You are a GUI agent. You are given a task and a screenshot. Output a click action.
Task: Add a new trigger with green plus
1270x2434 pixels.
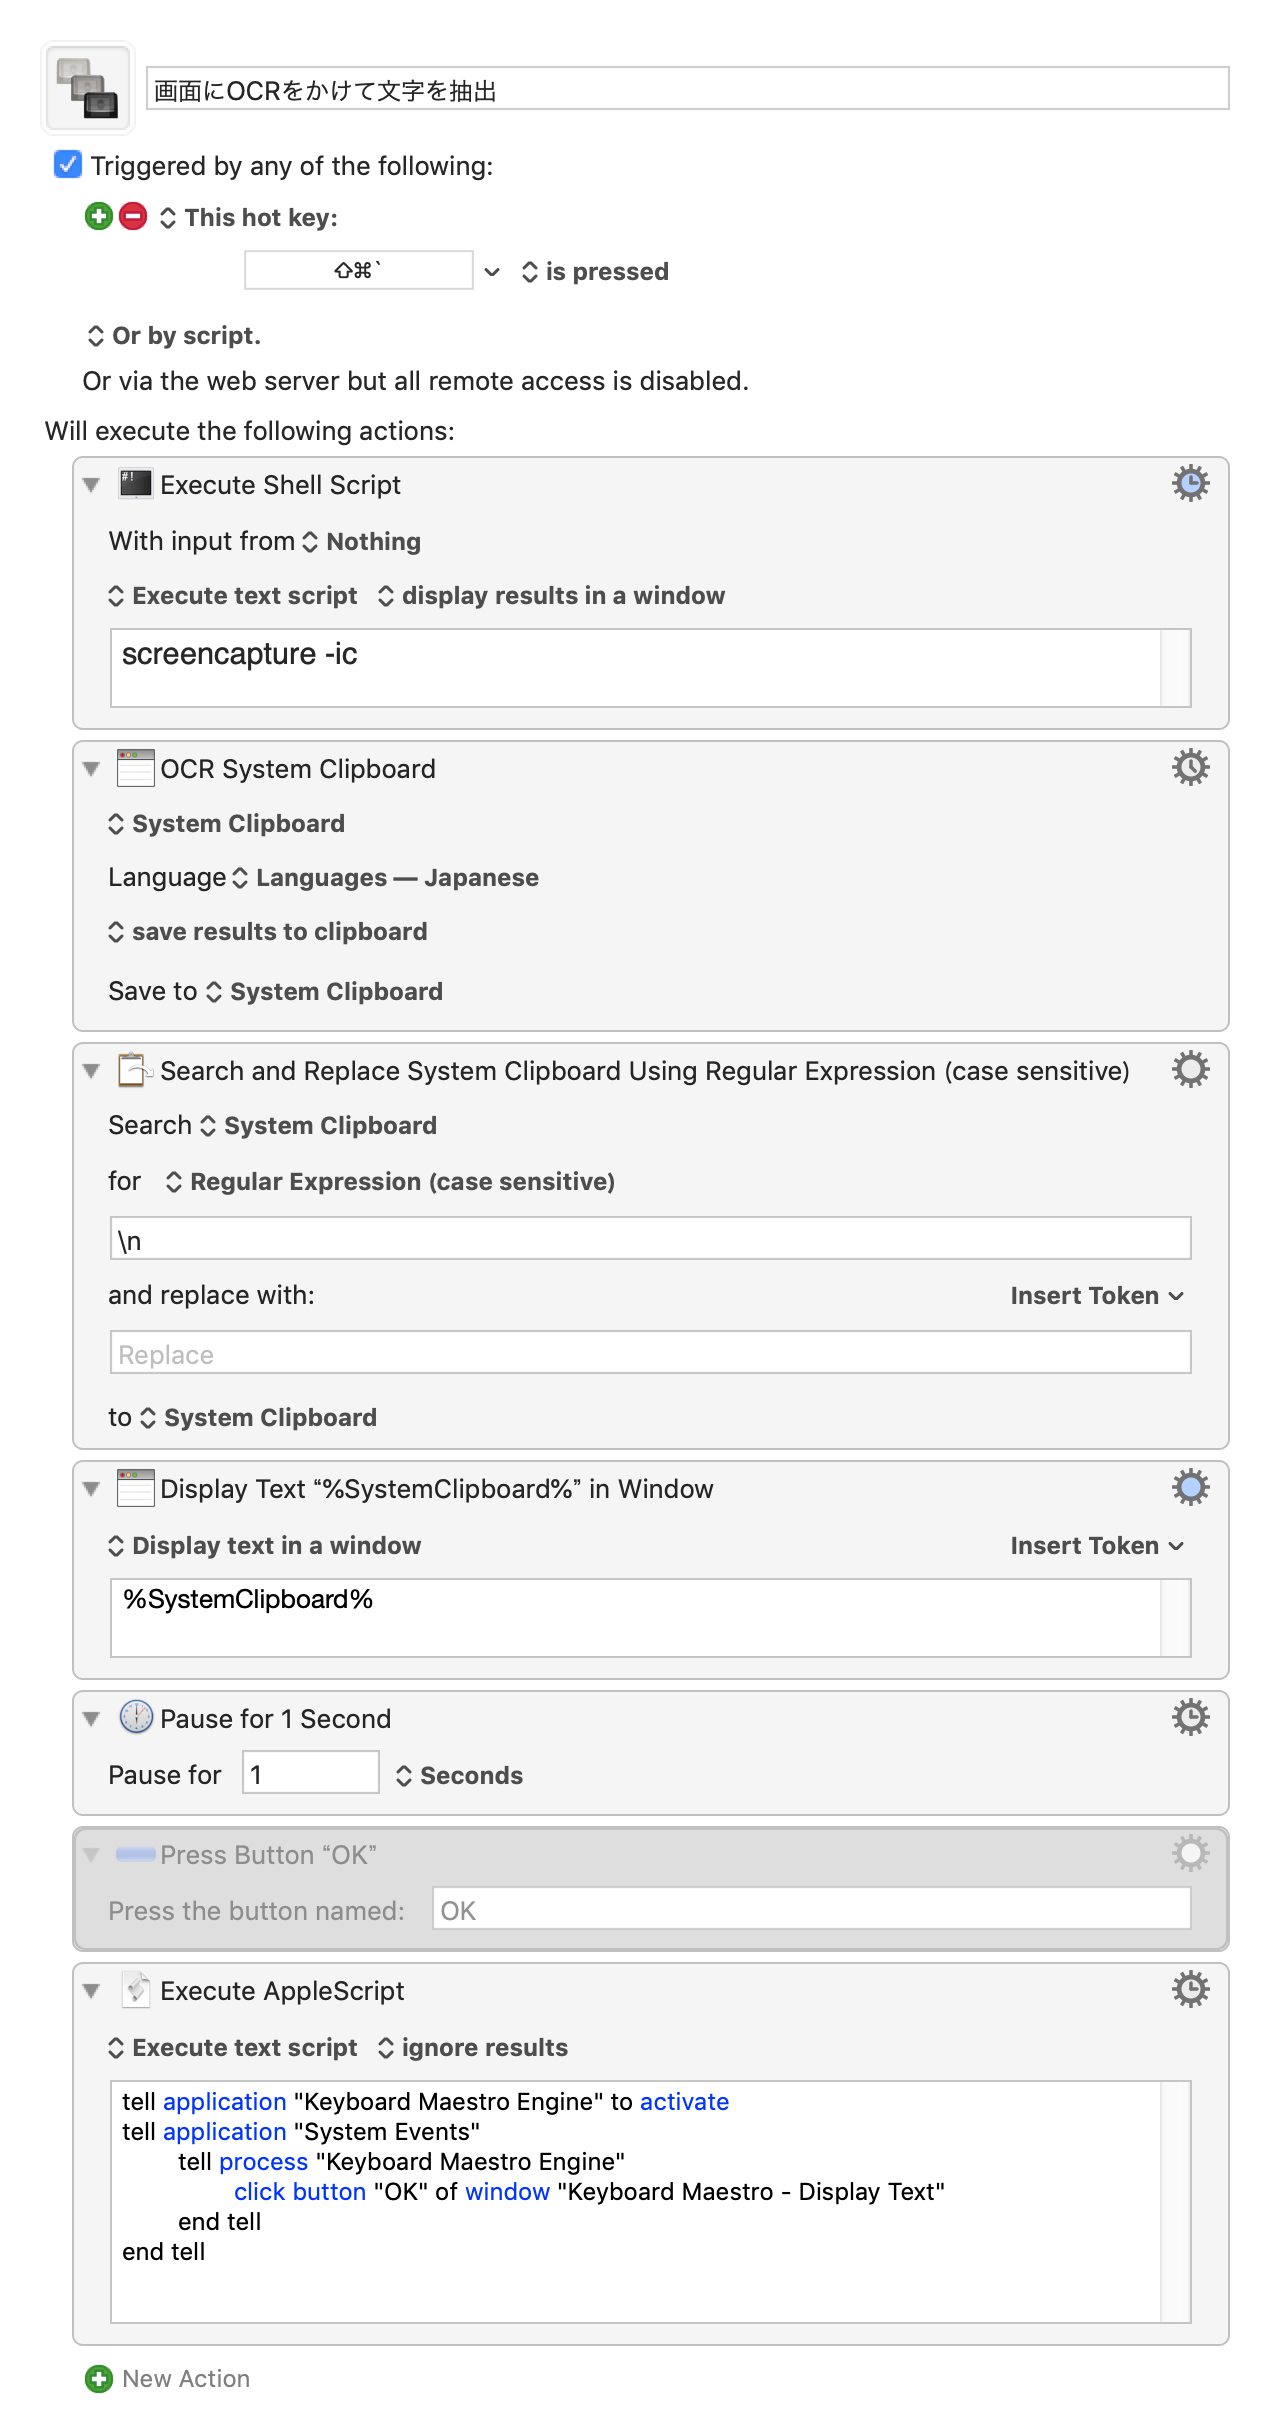[98, 216]
